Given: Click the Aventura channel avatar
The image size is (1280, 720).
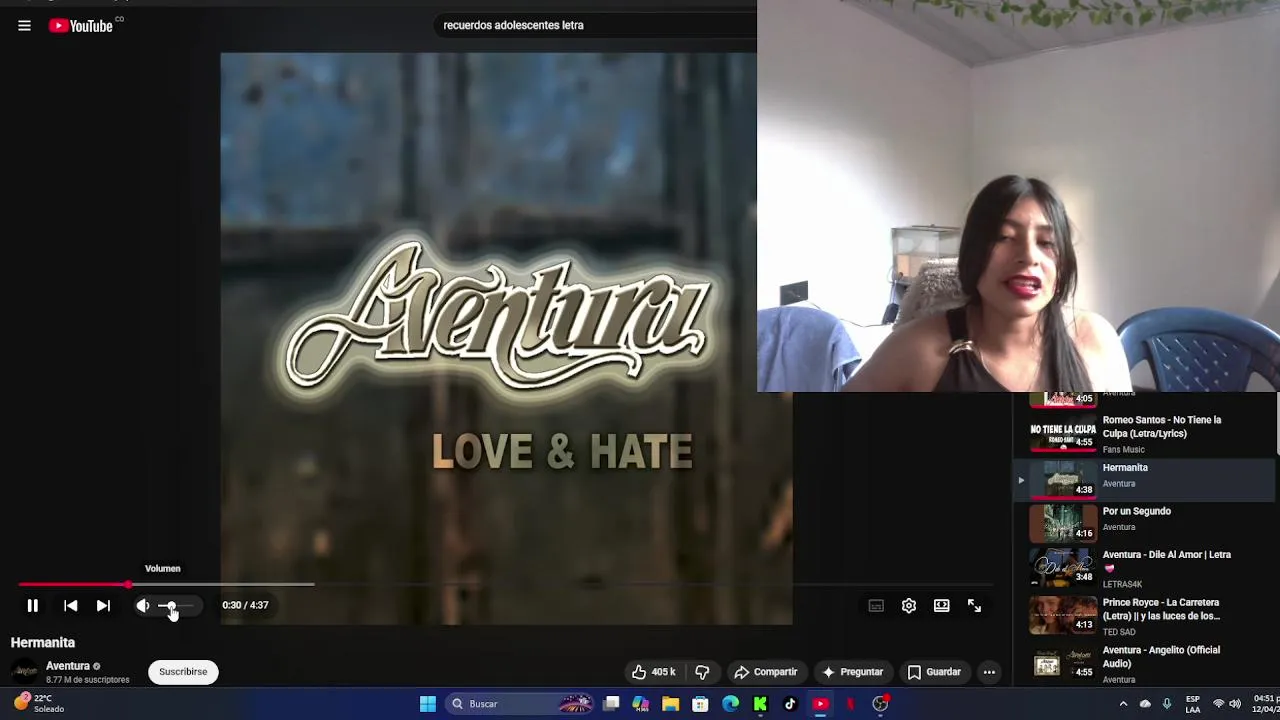Looking at the screenshot, I should [x=24, y=672].
